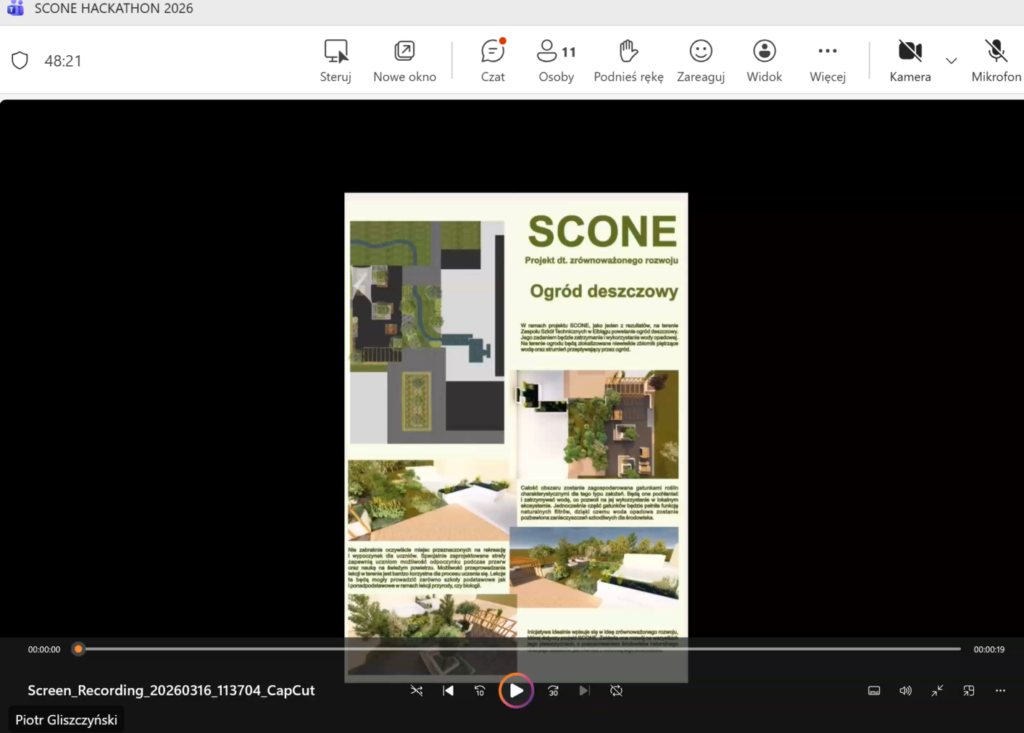Open media player more options ellipsis
The height and width of the screenshot is (733, 1024).
click(x=1000, y=691)
